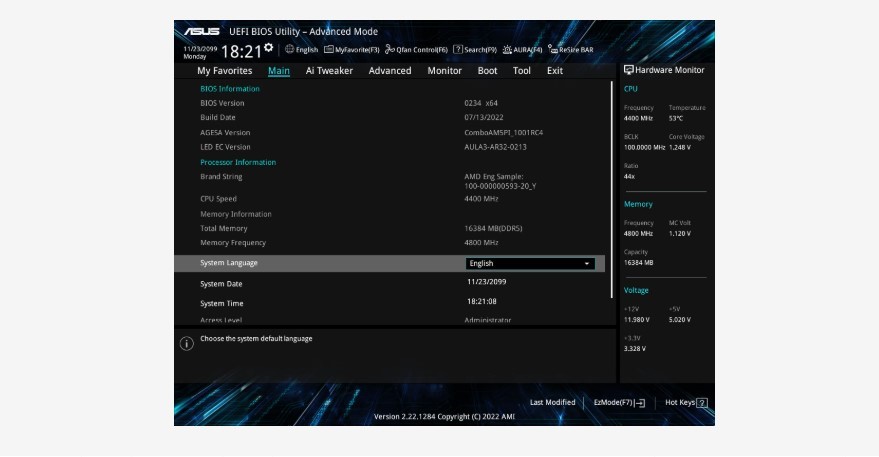
Task: Click the version copyright text at bottom
Action: pyautogui.click(x=445, y=417)
